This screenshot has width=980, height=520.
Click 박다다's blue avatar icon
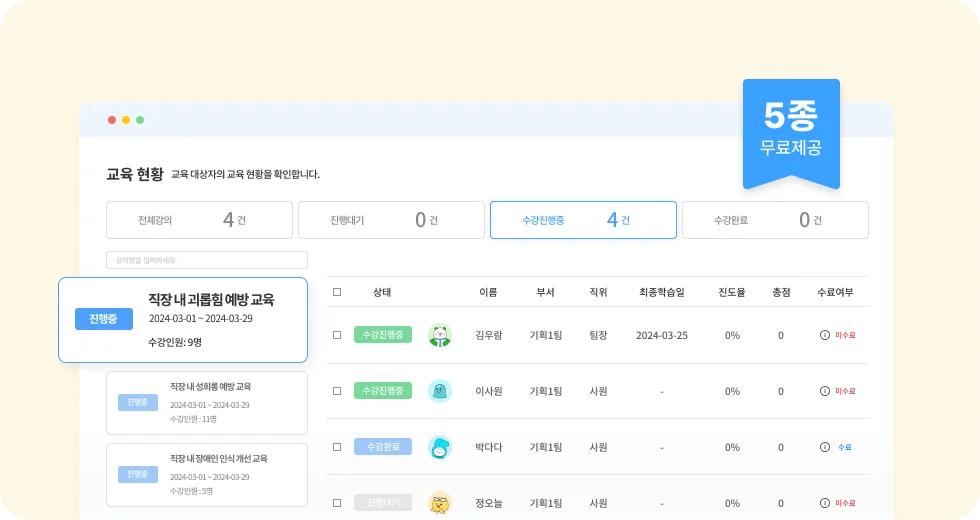440,447
